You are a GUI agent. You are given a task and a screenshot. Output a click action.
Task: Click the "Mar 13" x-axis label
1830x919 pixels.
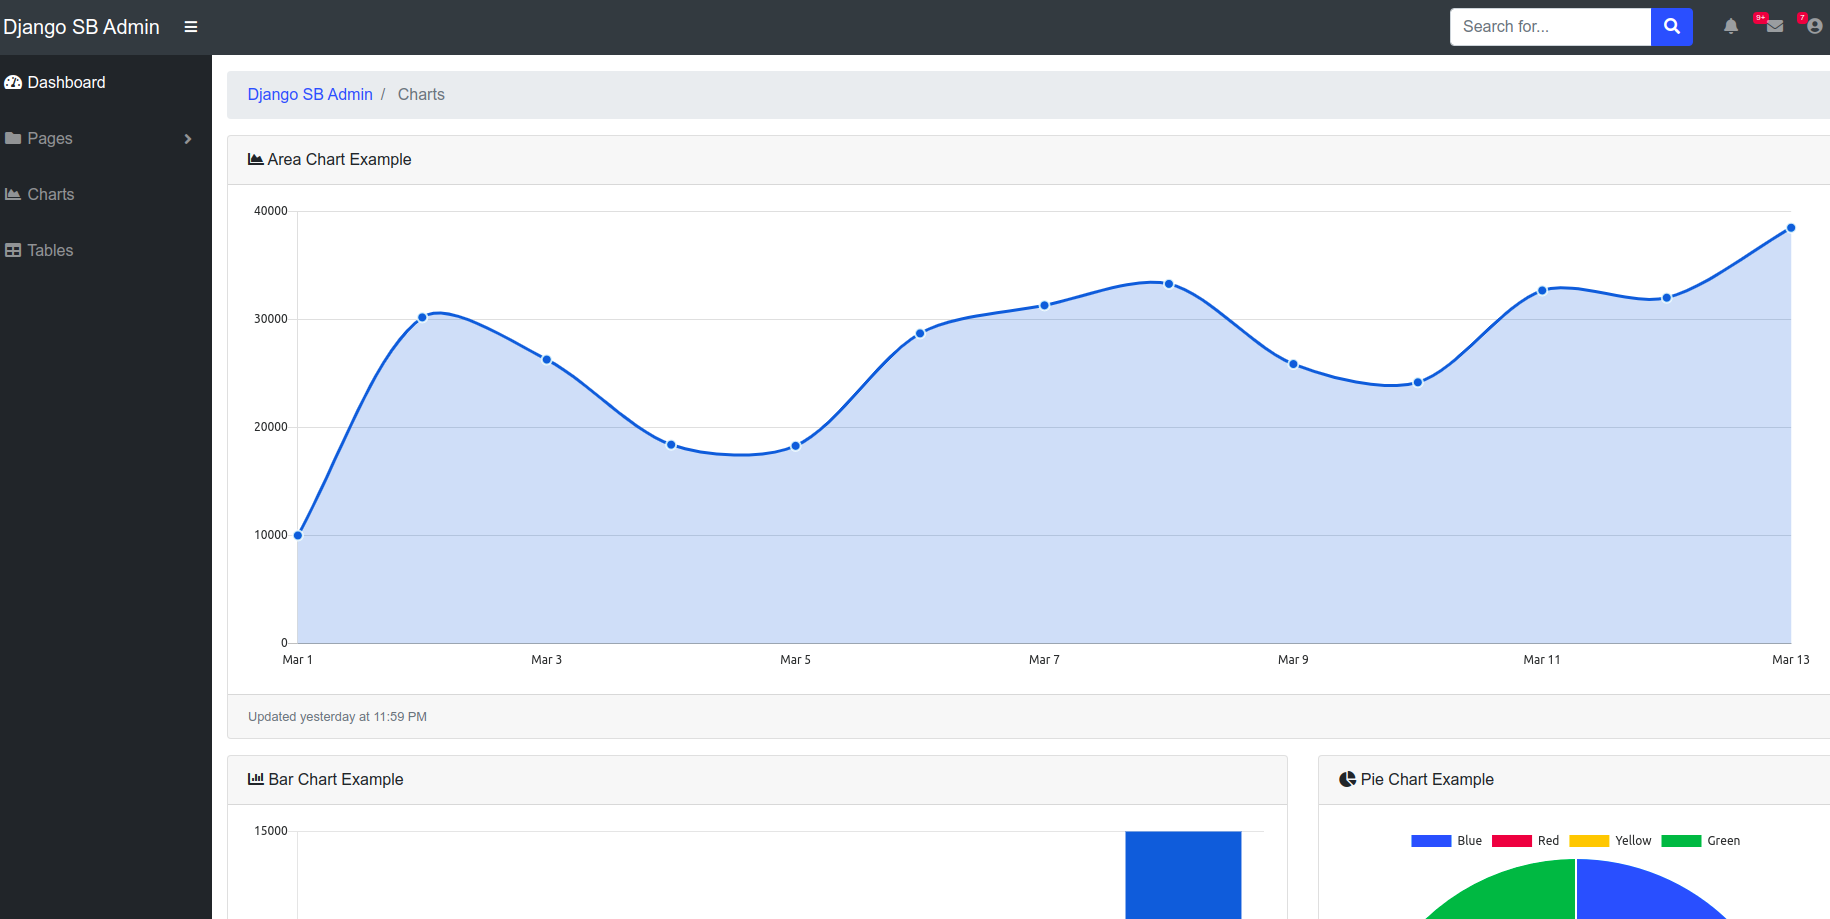point(1790,660)
